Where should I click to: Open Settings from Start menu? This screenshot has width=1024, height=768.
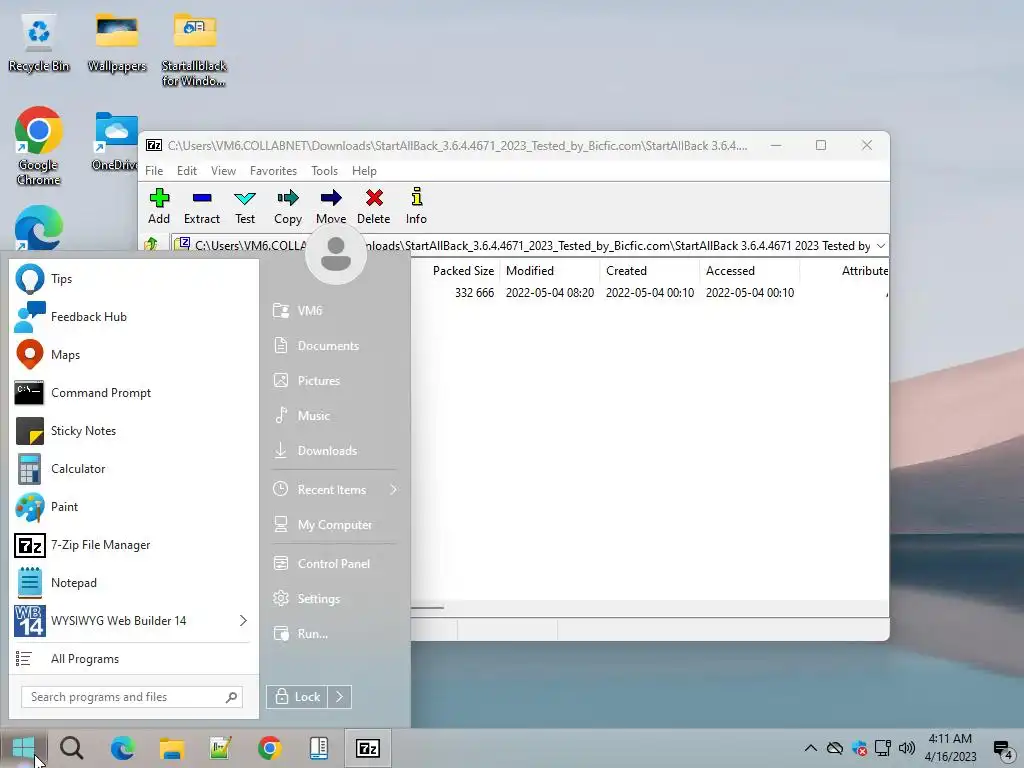pyautogui.click(x=334, y=599)
